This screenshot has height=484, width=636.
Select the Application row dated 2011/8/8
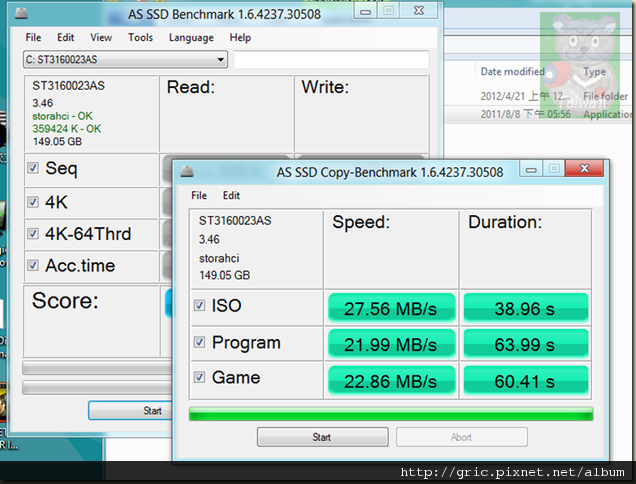click(x=539, y=114)
